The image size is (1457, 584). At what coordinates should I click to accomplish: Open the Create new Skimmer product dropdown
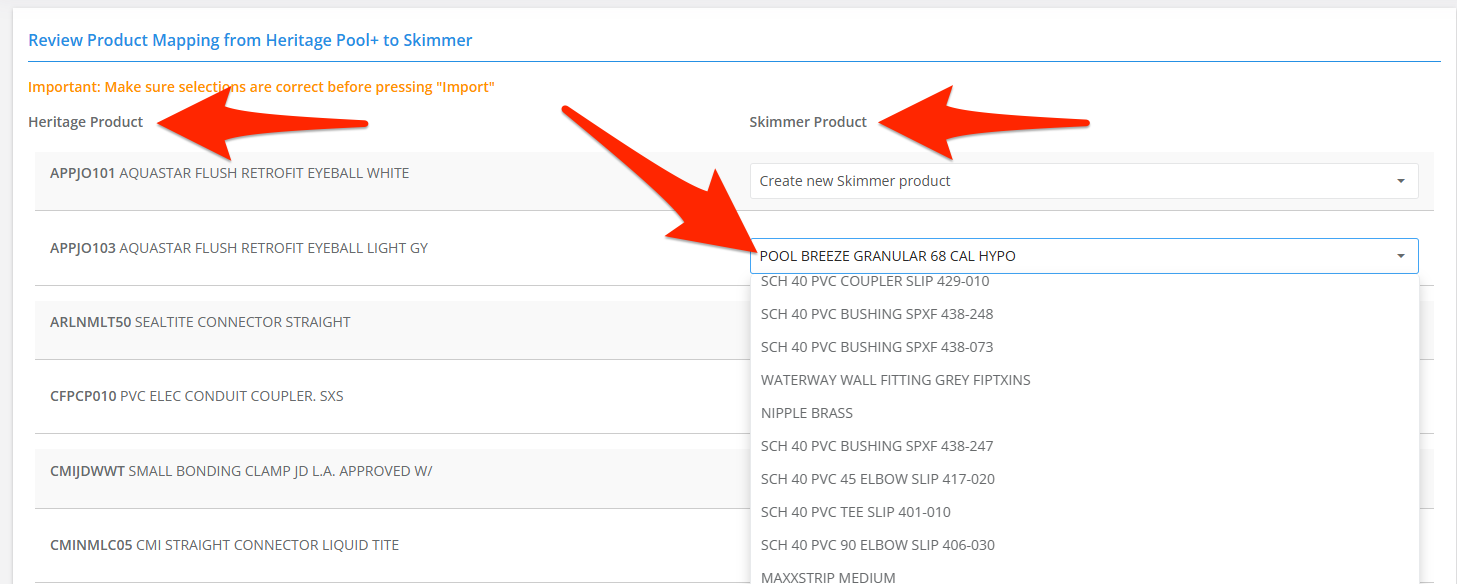click(1084, 181)
